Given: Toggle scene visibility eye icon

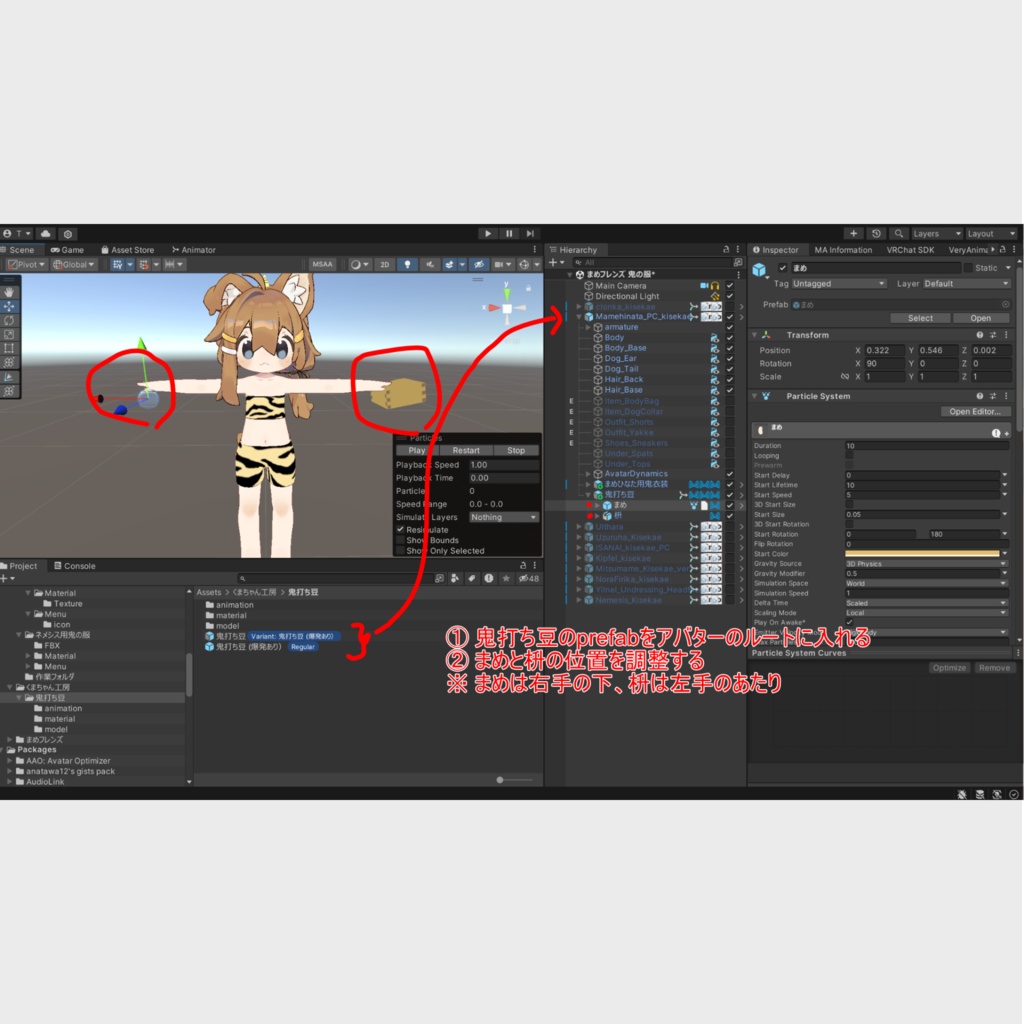Looking at the screenshot, I should 479,264.
